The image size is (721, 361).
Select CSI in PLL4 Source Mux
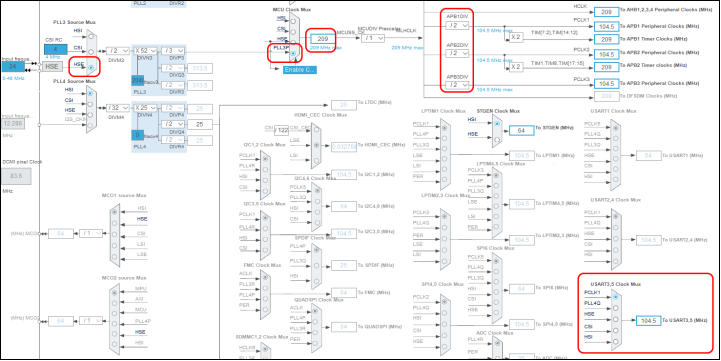click(x=90, y=104)
